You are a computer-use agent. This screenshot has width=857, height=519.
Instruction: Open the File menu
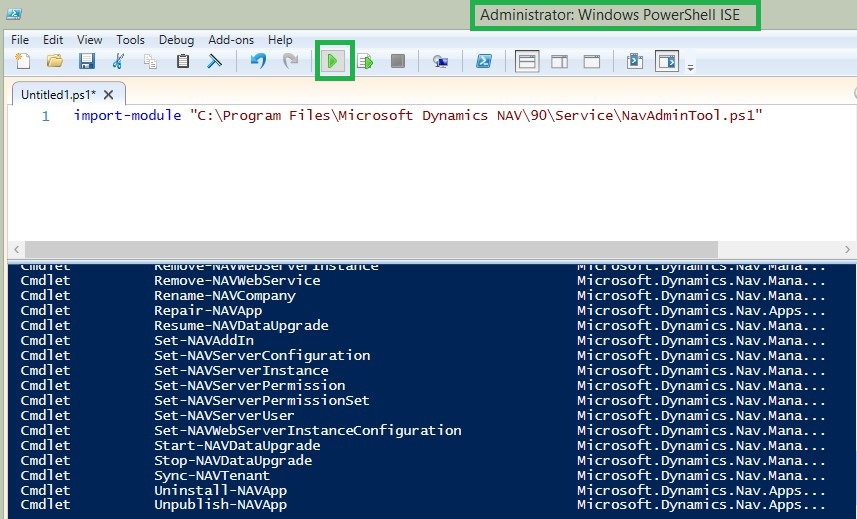[20, 40]
